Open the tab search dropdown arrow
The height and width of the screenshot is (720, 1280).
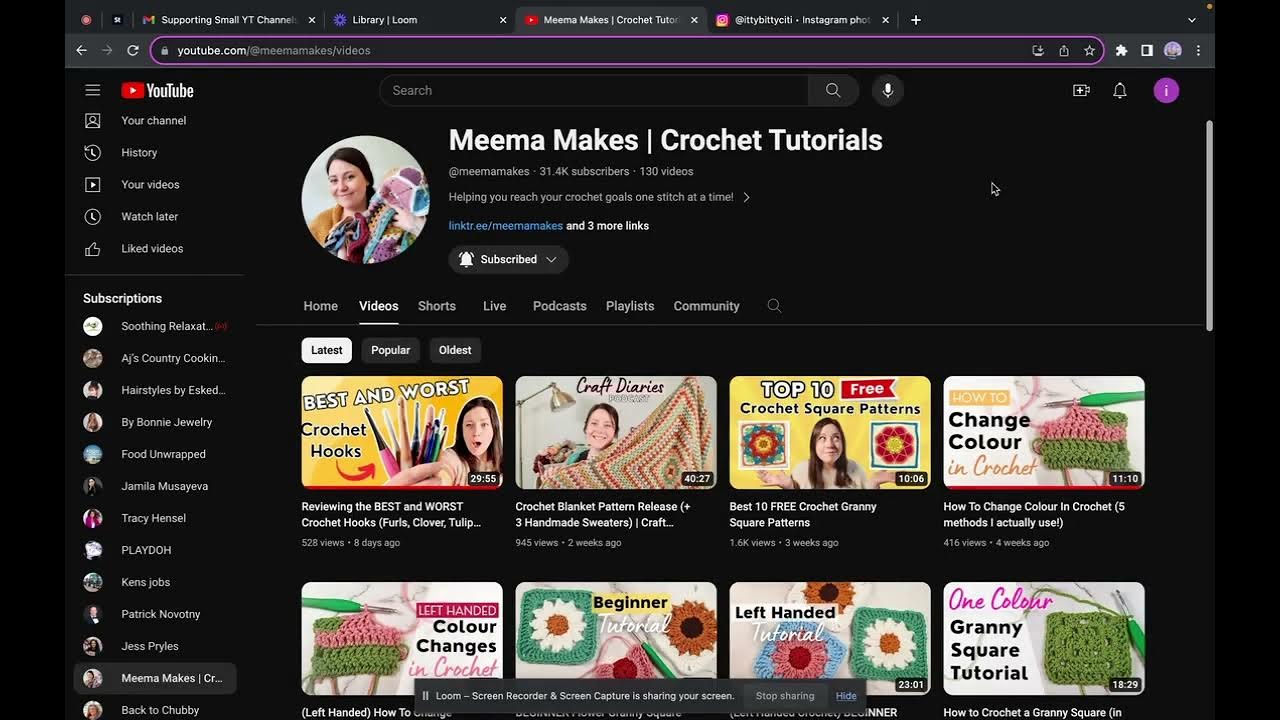click(x=1191, y=20)
